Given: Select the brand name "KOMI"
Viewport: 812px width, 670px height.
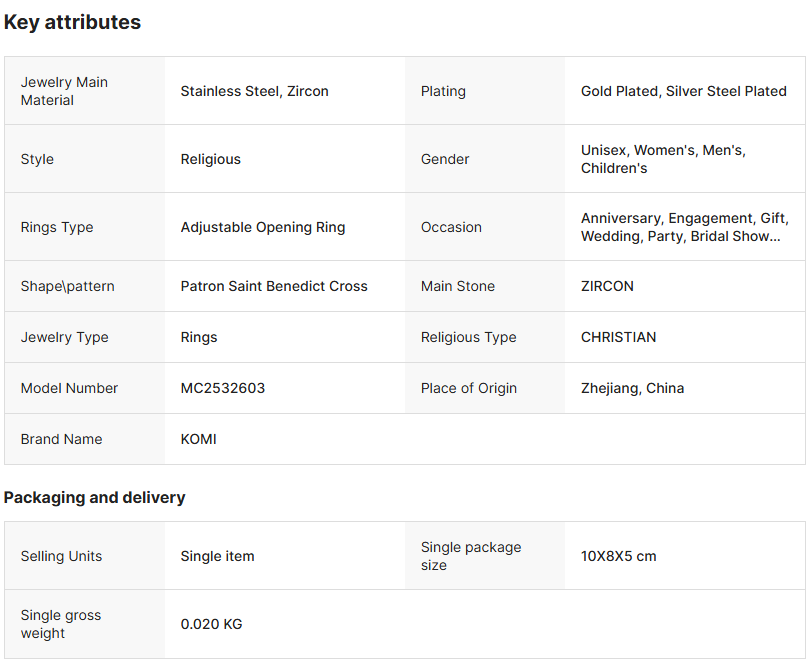Looking at the screenshot, I should 198,439.
